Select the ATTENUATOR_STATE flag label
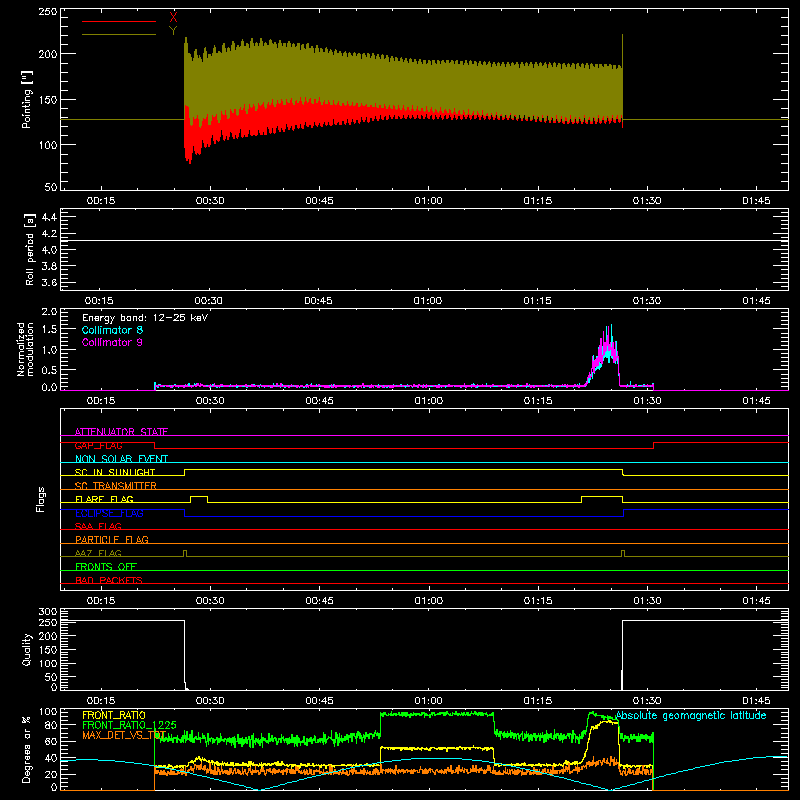Image resolution: width=800 pixels, height=800 pixels. [121, 432]
